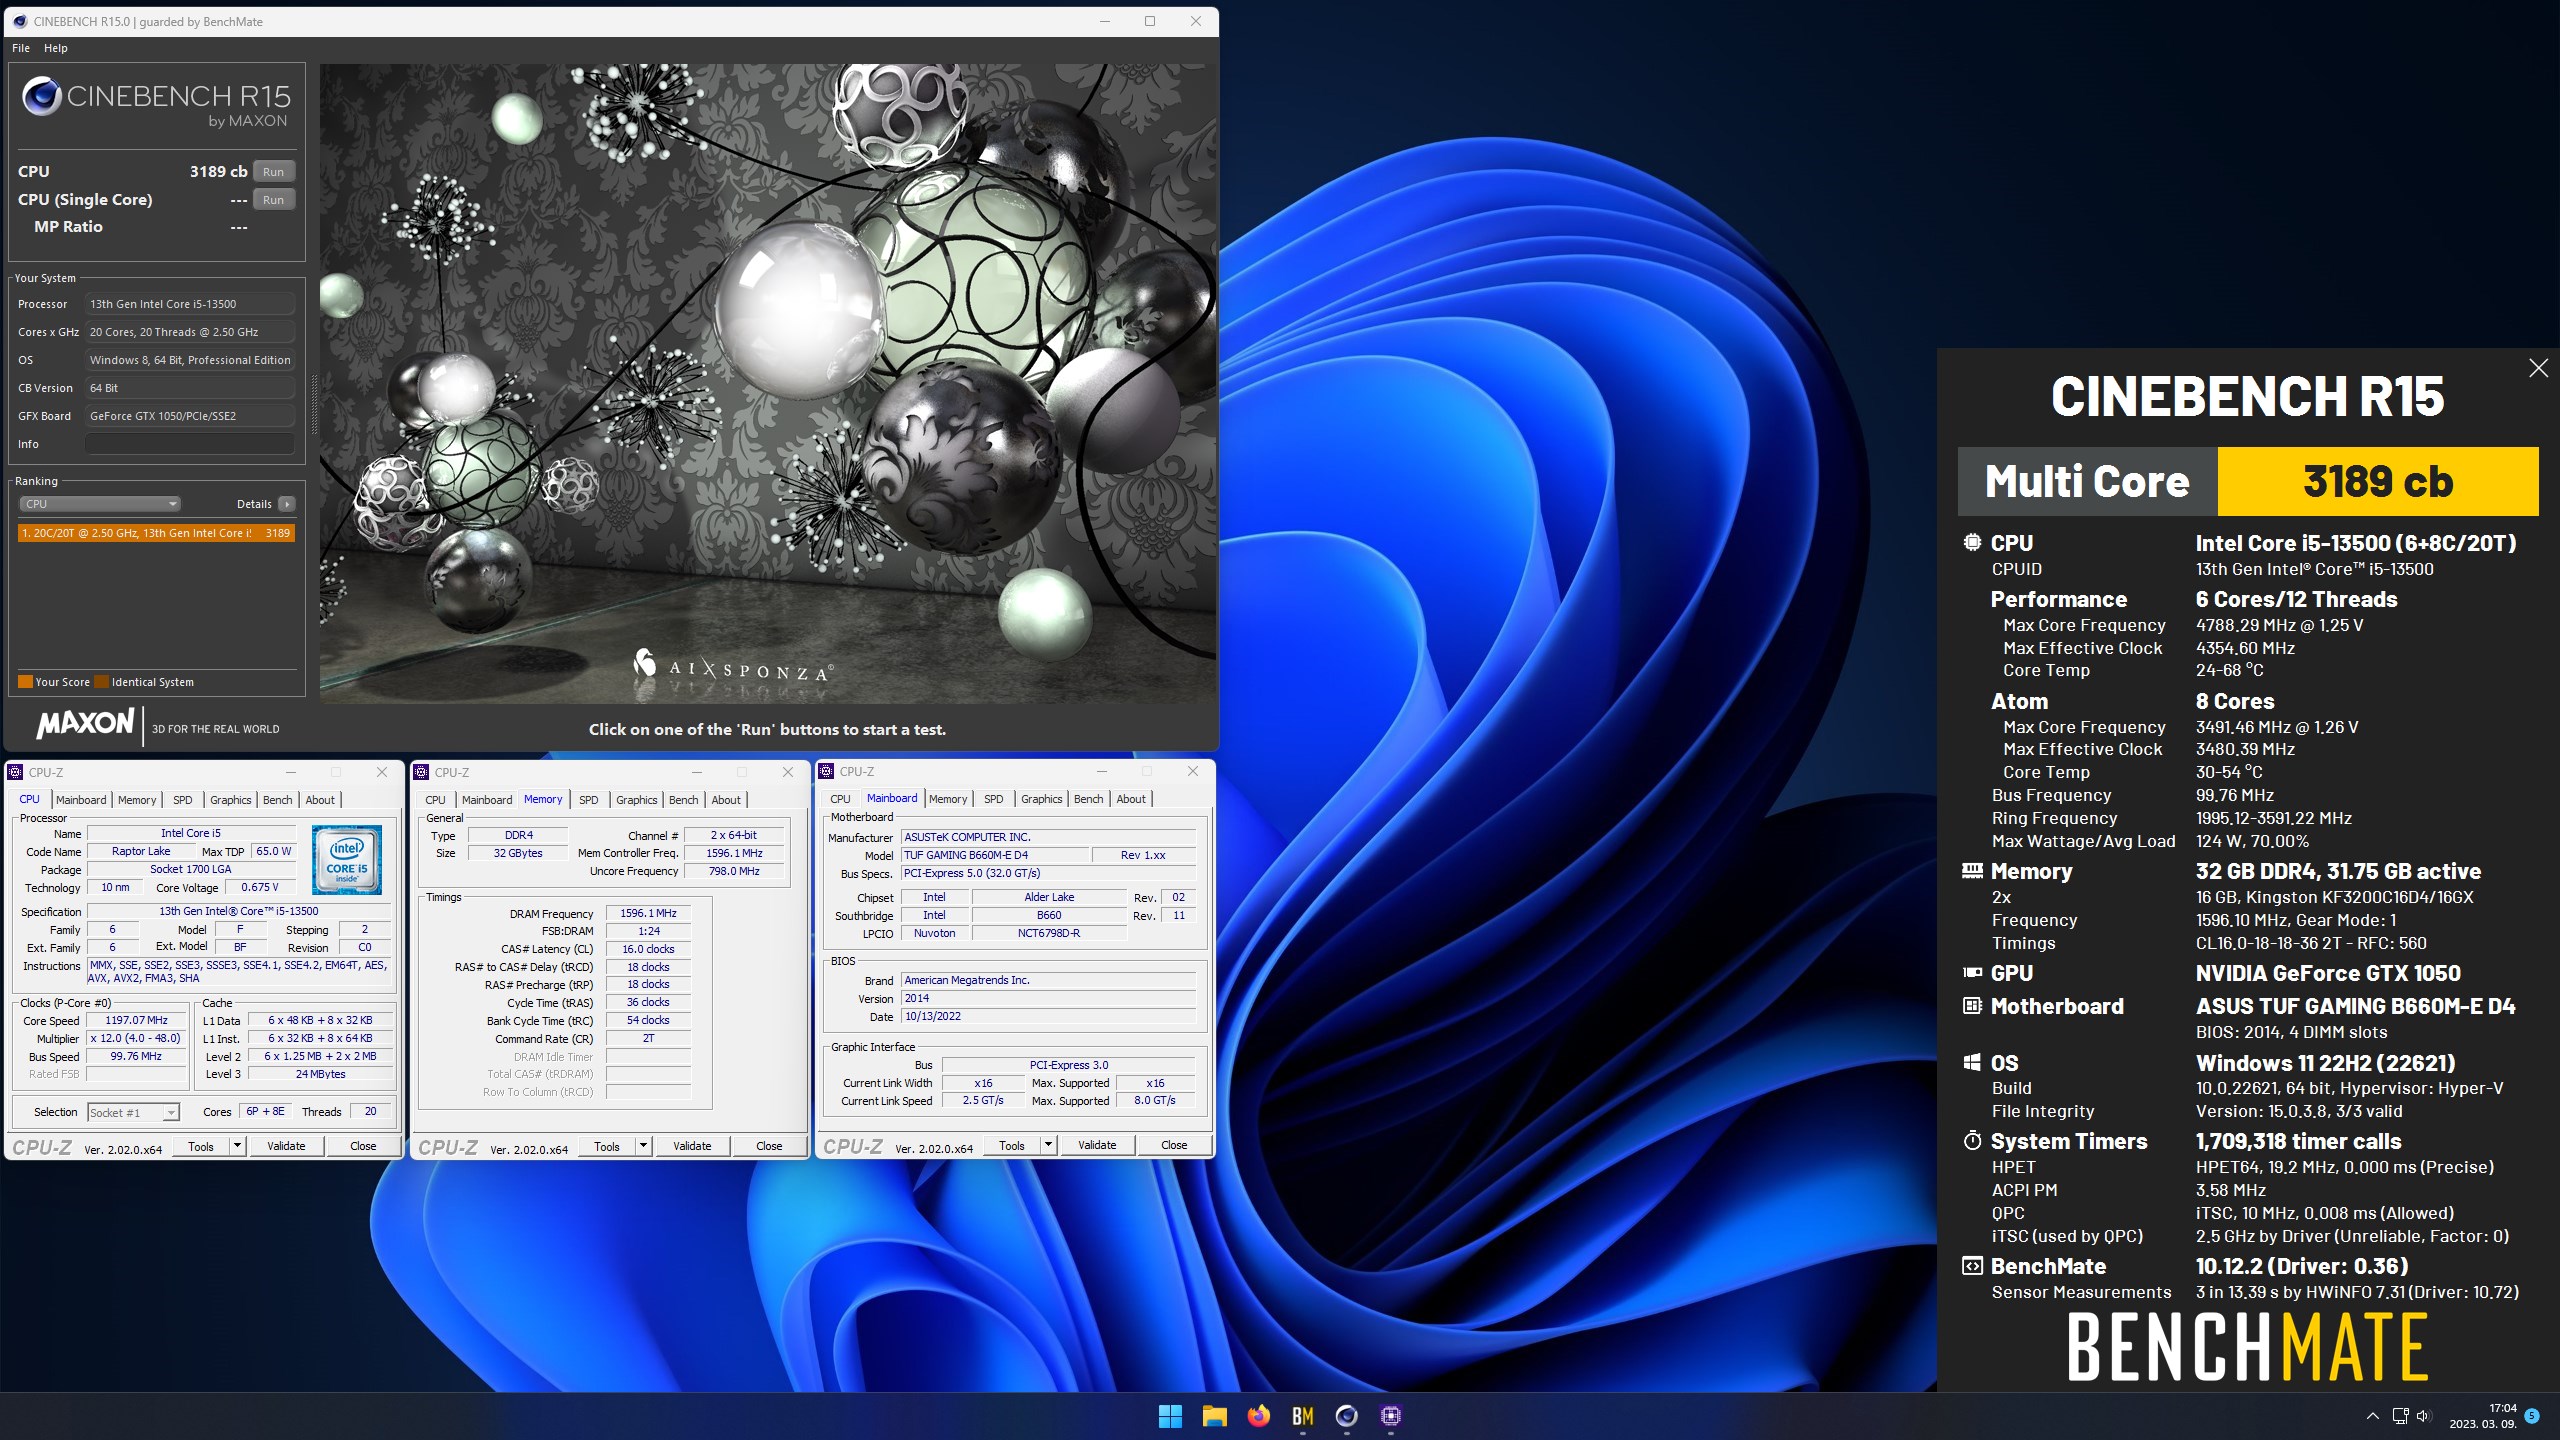Click the rendered Cinebench scene image
The width and height of the screenshot is (2560, 1440).
[x=768, y=384]
